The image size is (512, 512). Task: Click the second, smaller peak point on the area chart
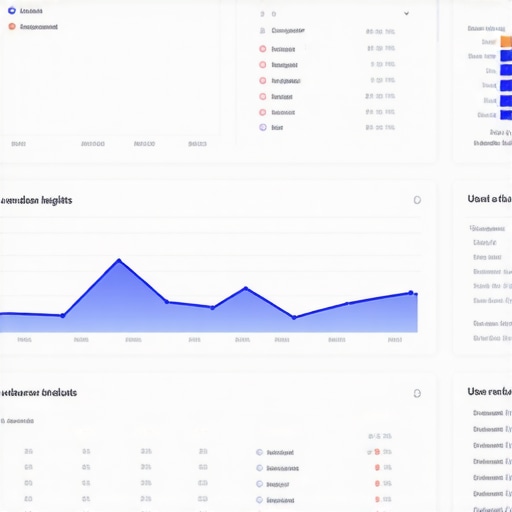pos(246,288)
